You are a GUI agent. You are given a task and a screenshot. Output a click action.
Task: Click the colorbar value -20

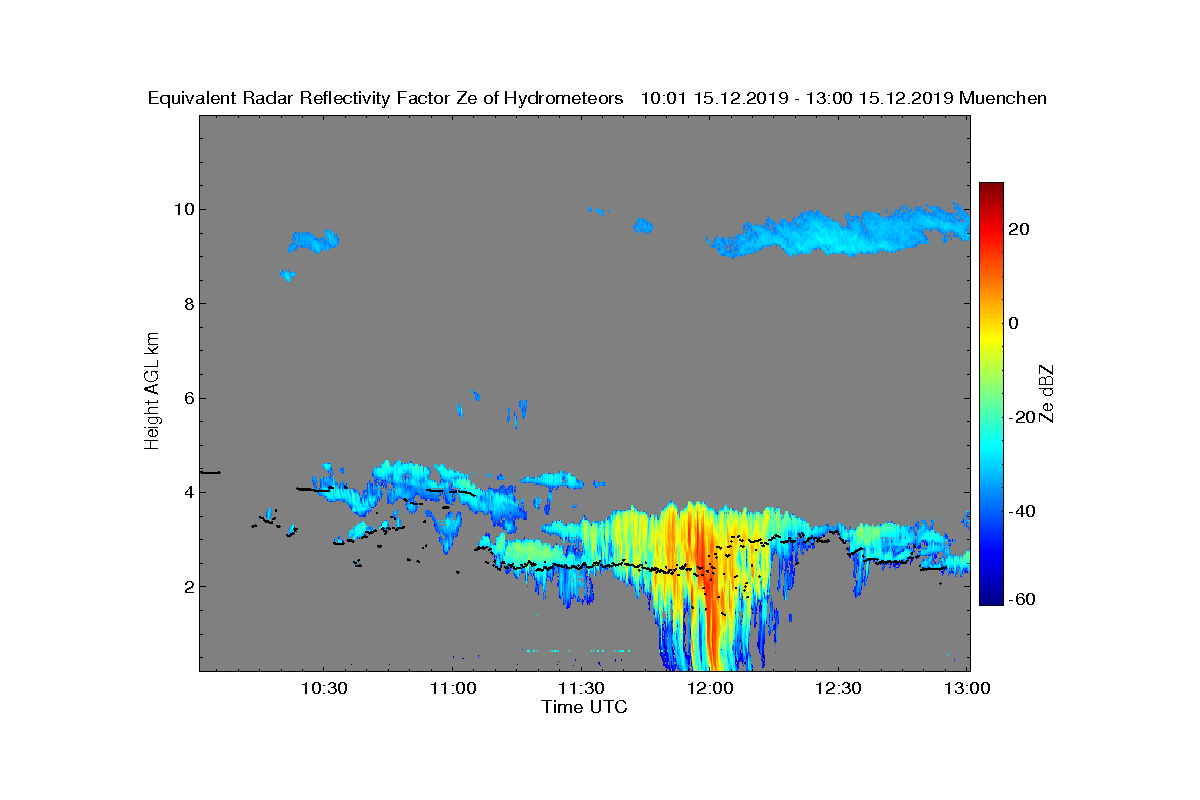click(1020, 417)
